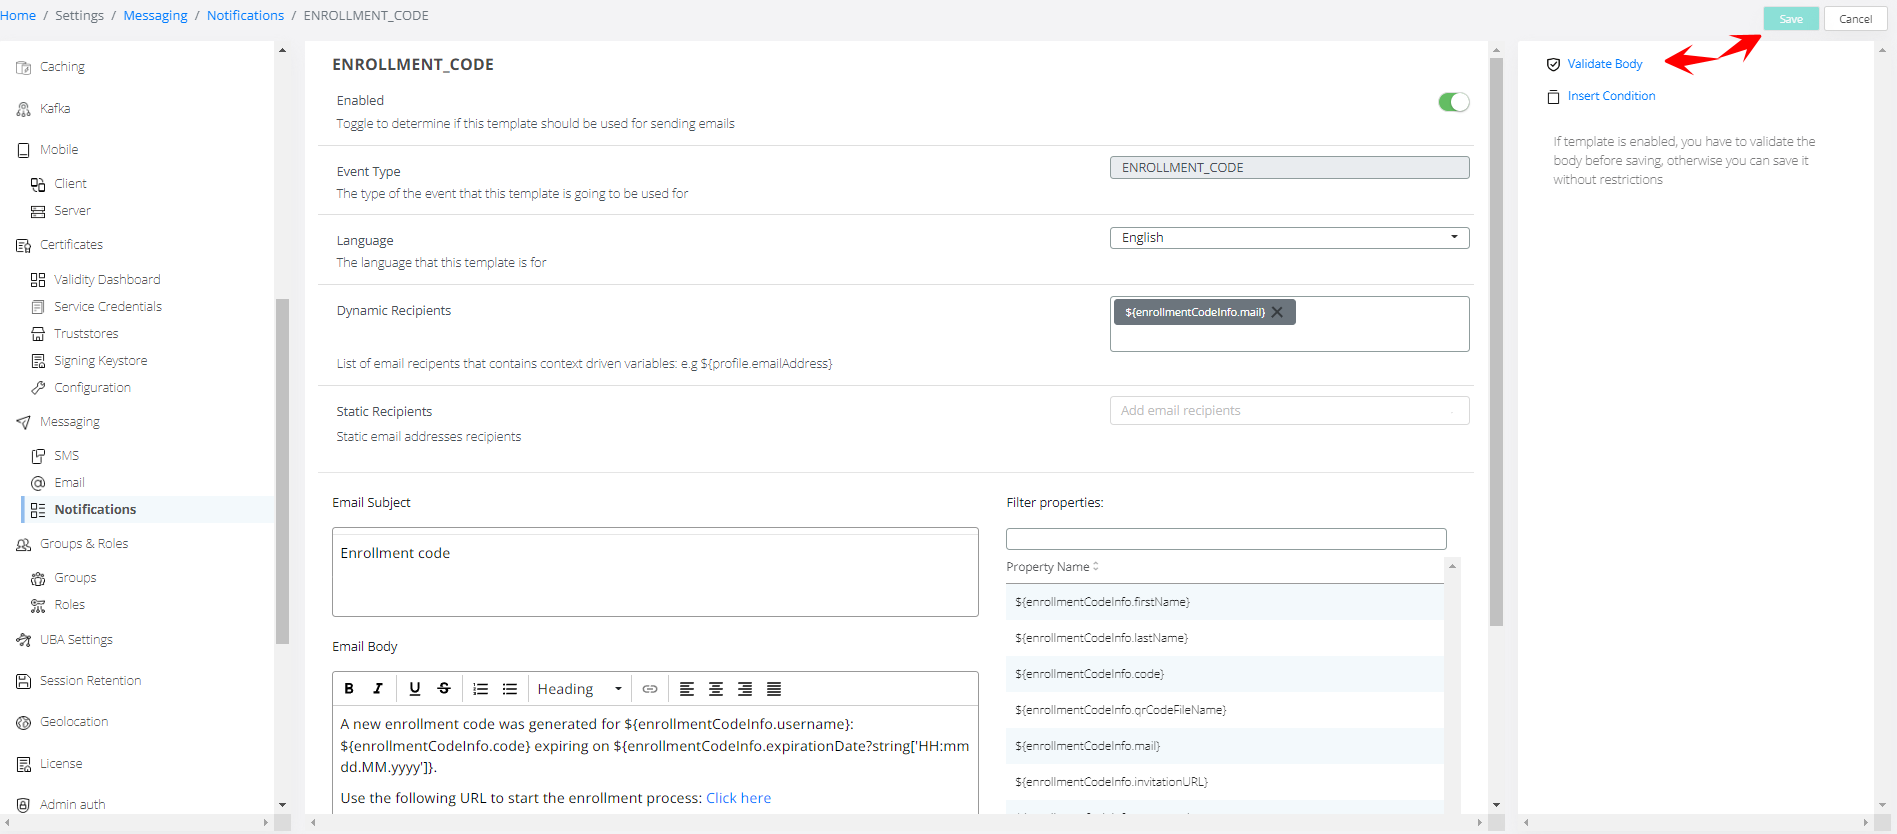Justify the email body text

click(774, 688)
